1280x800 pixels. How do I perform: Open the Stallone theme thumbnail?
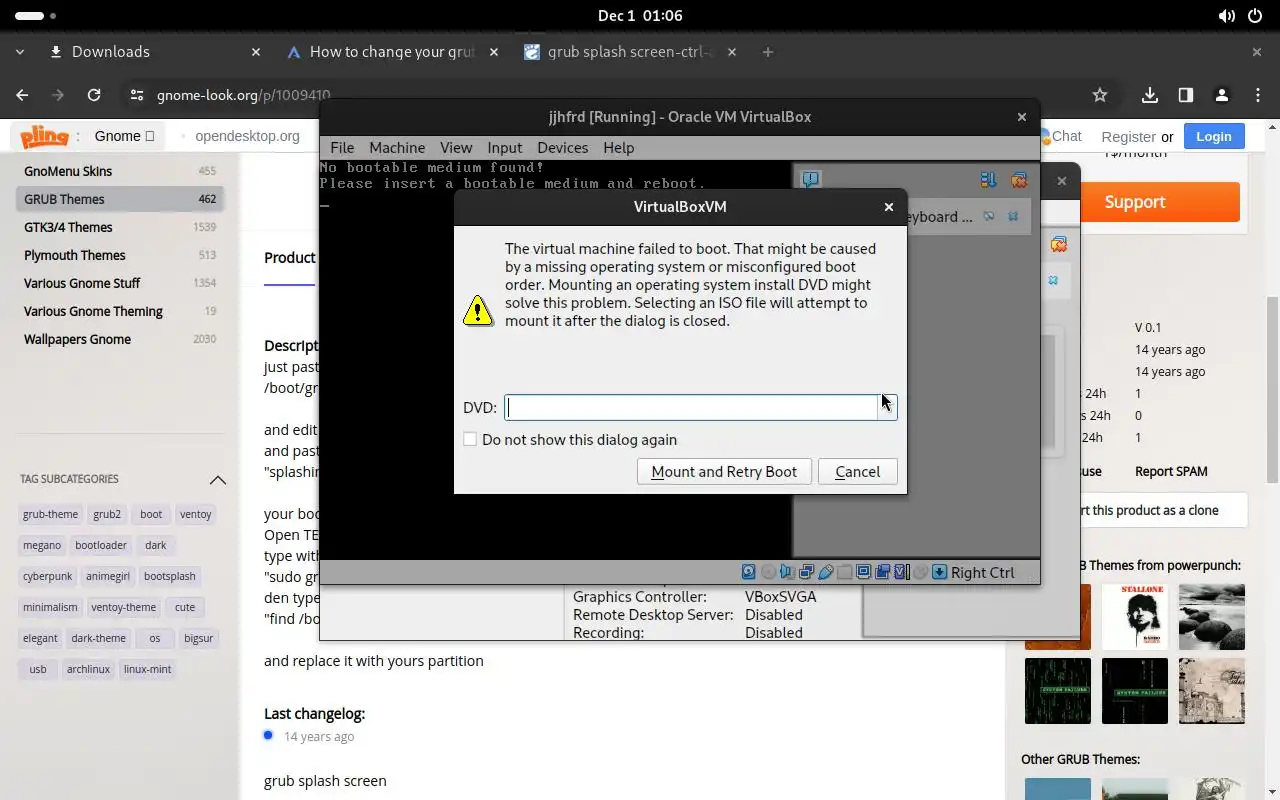(1134, 617)
